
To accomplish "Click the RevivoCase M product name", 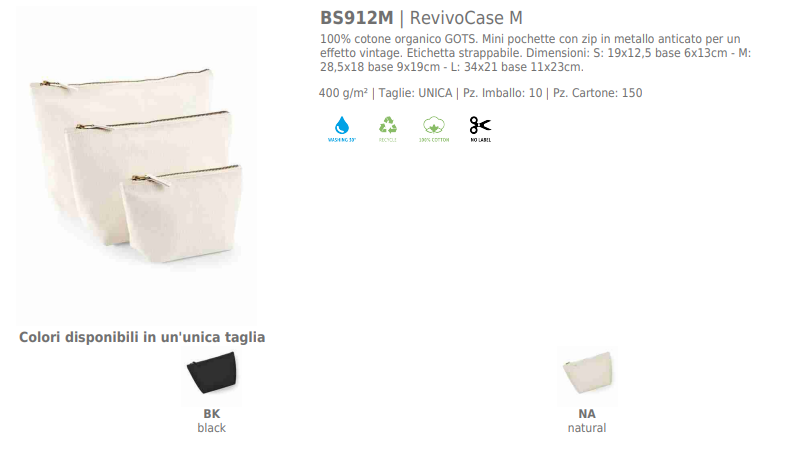I will [x=466, y=18].
